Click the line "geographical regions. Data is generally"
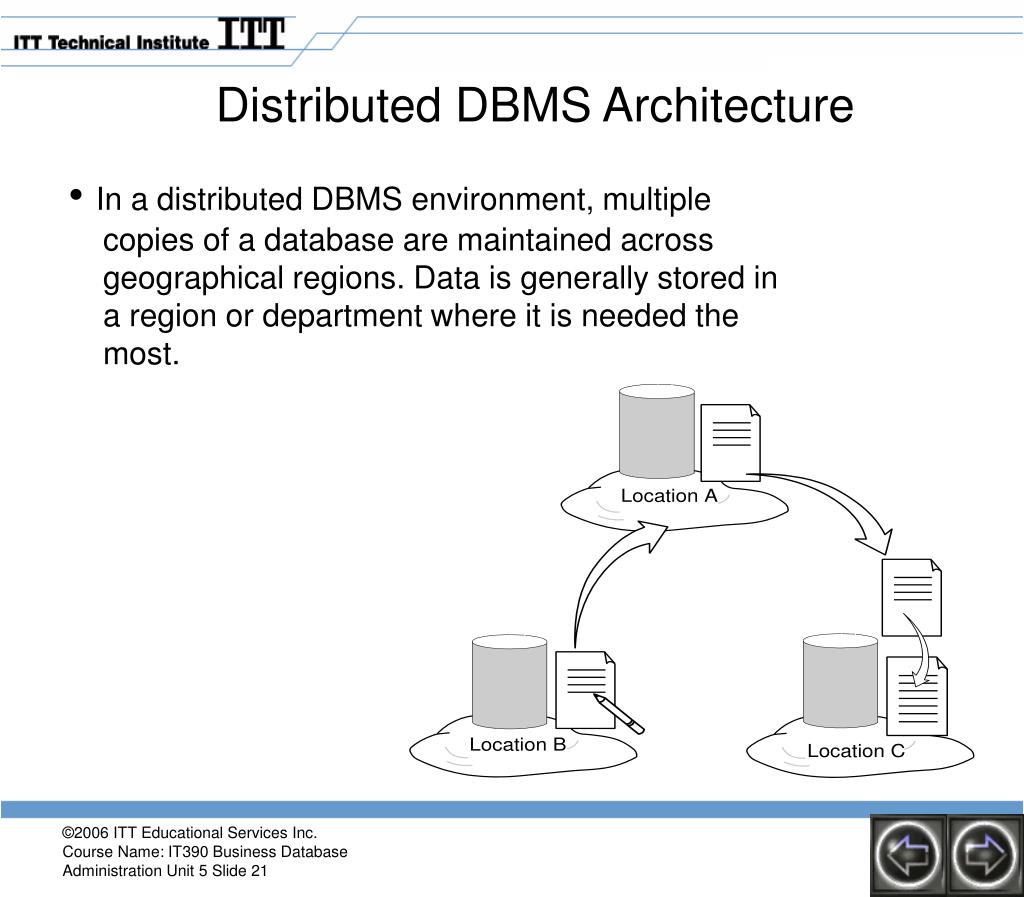1024x897 pixels. pos(440,278)
